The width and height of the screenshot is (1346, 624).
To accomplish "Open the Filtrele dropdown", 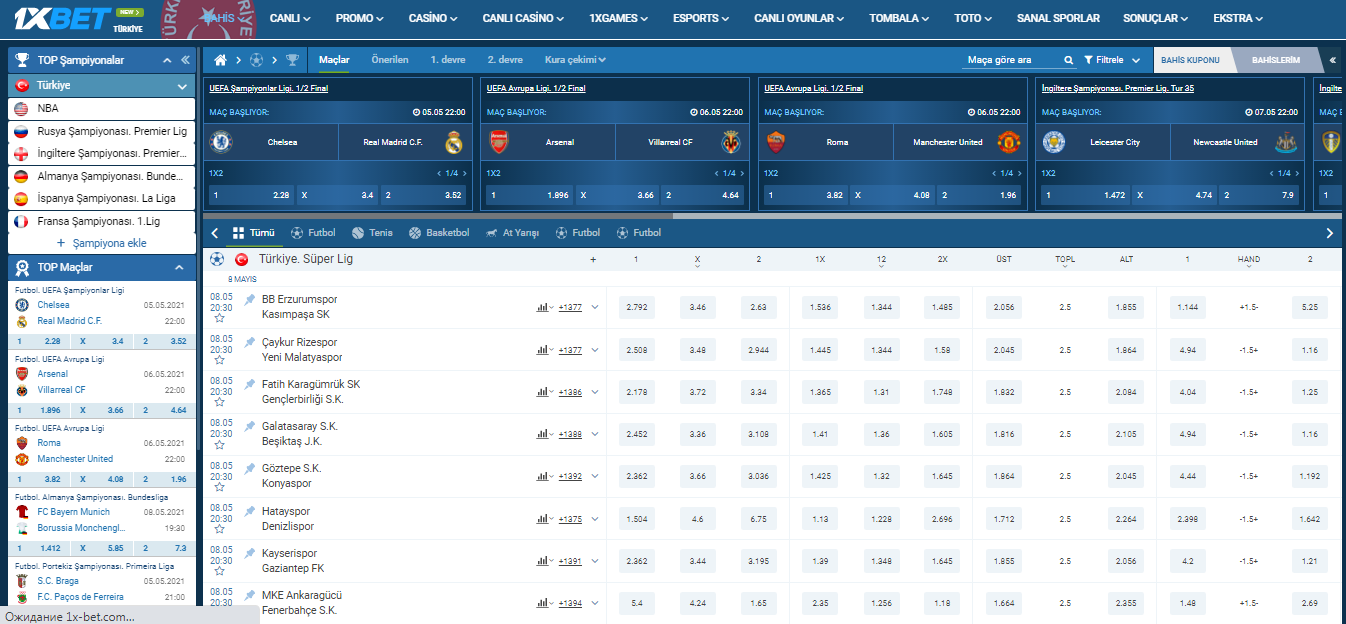I will coord(1112,60).
